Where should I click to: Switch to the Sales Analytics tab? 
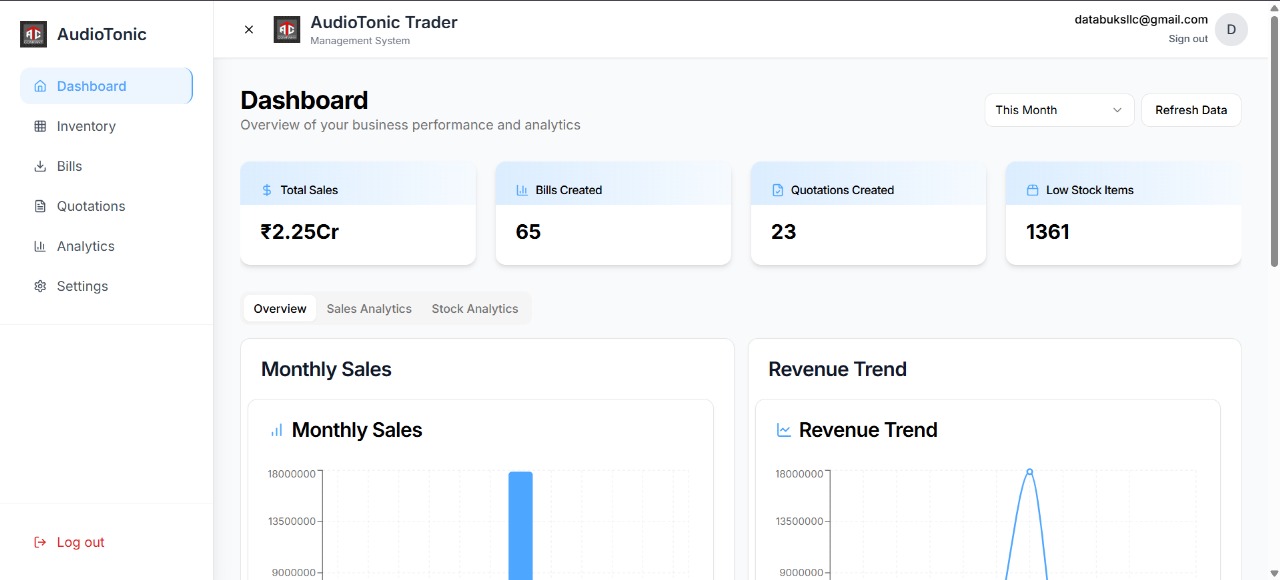pos(369,309)
